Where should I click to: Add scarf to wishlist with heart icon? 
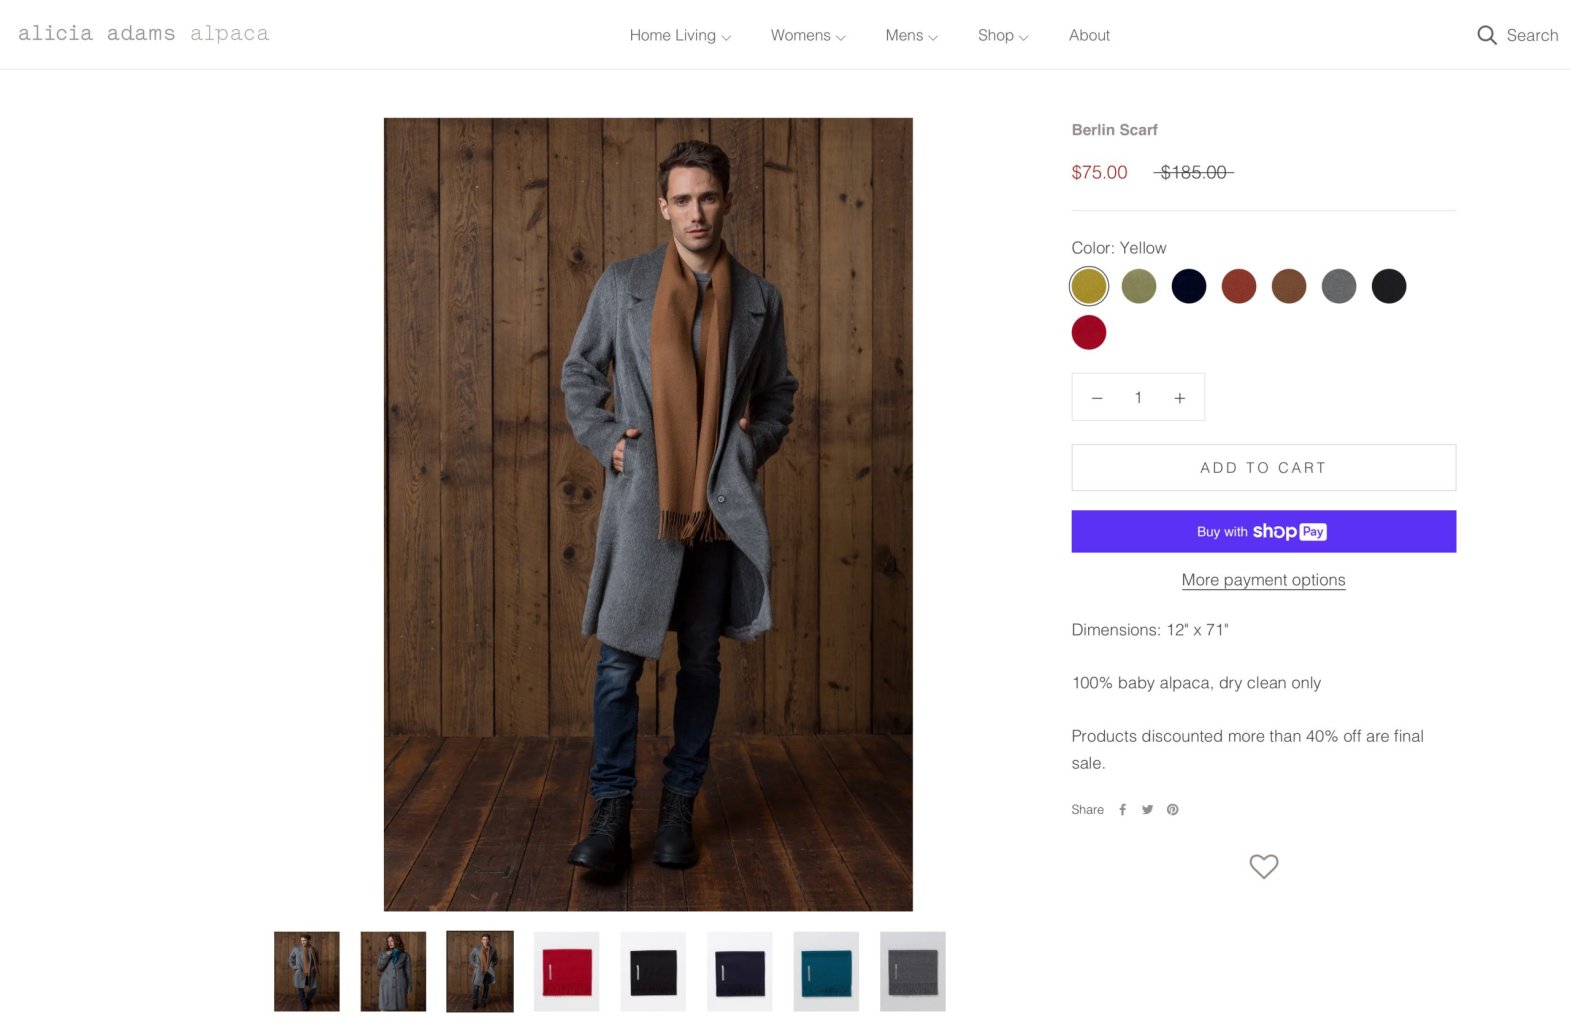click(x=1263, y=866)
